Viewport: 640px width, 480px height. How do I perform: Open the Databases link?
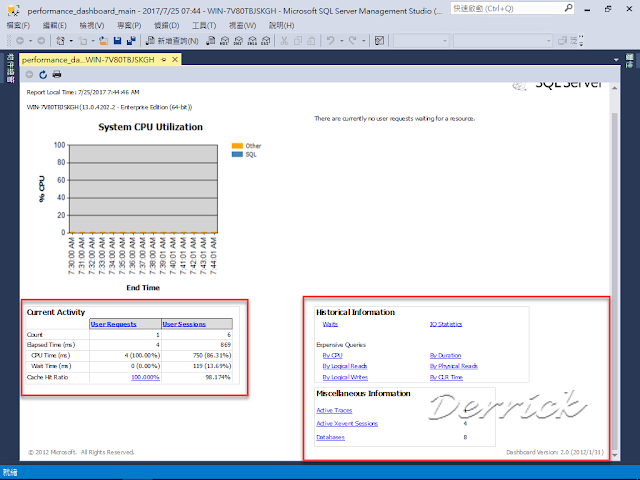(330, 437)
